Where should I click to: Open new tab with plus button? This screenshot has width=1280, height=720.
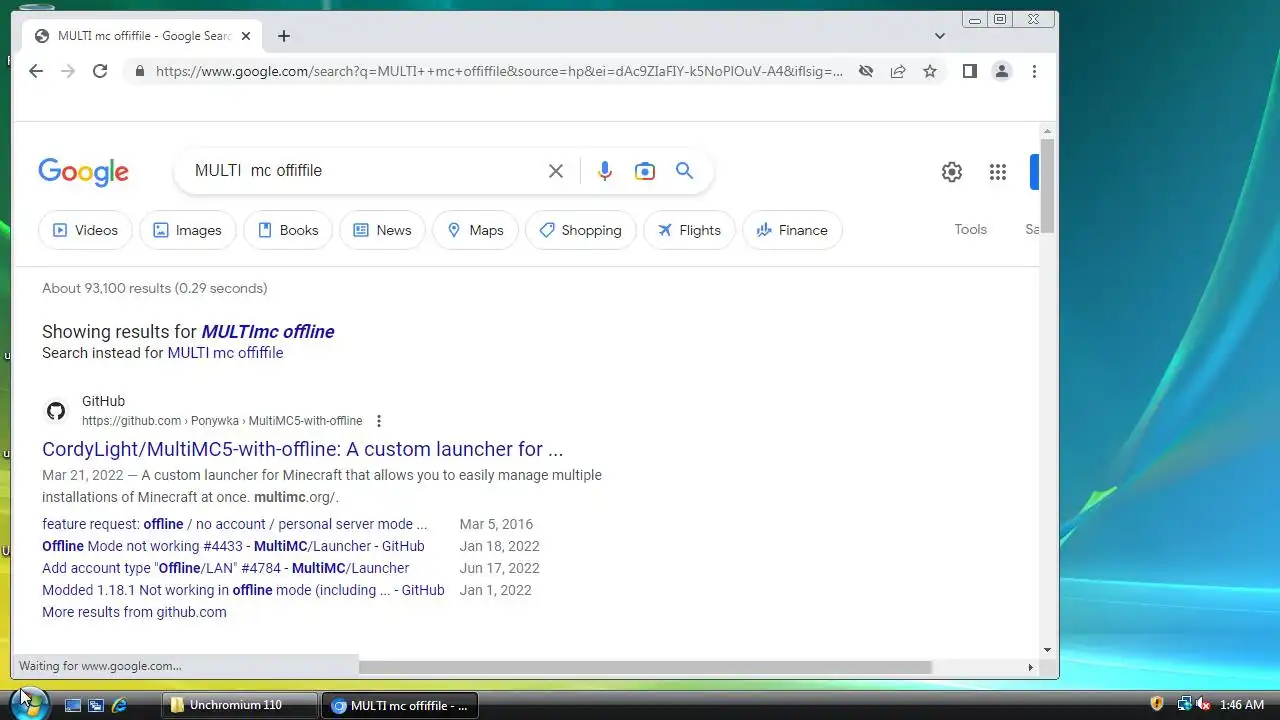(284, 36)
